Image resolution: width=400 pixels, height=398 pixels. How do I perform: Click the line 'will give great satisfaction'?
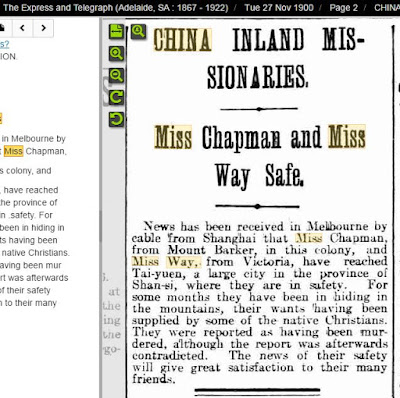point(260,367)
